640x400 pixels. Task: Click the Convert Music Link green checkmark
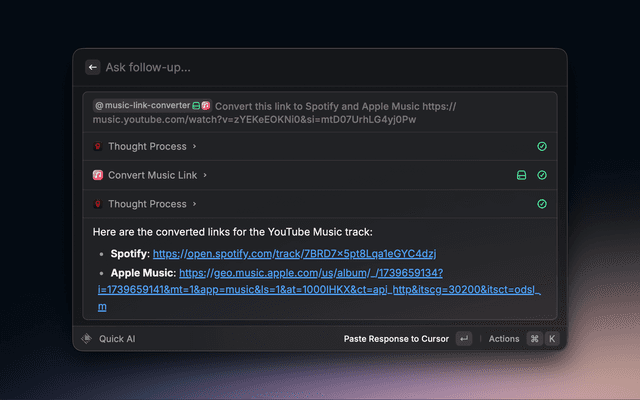point(542,175)
